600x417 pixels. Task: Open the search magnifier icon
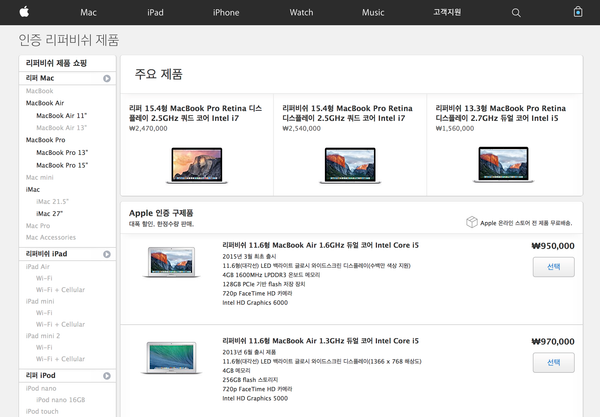[x=516, y=13]
